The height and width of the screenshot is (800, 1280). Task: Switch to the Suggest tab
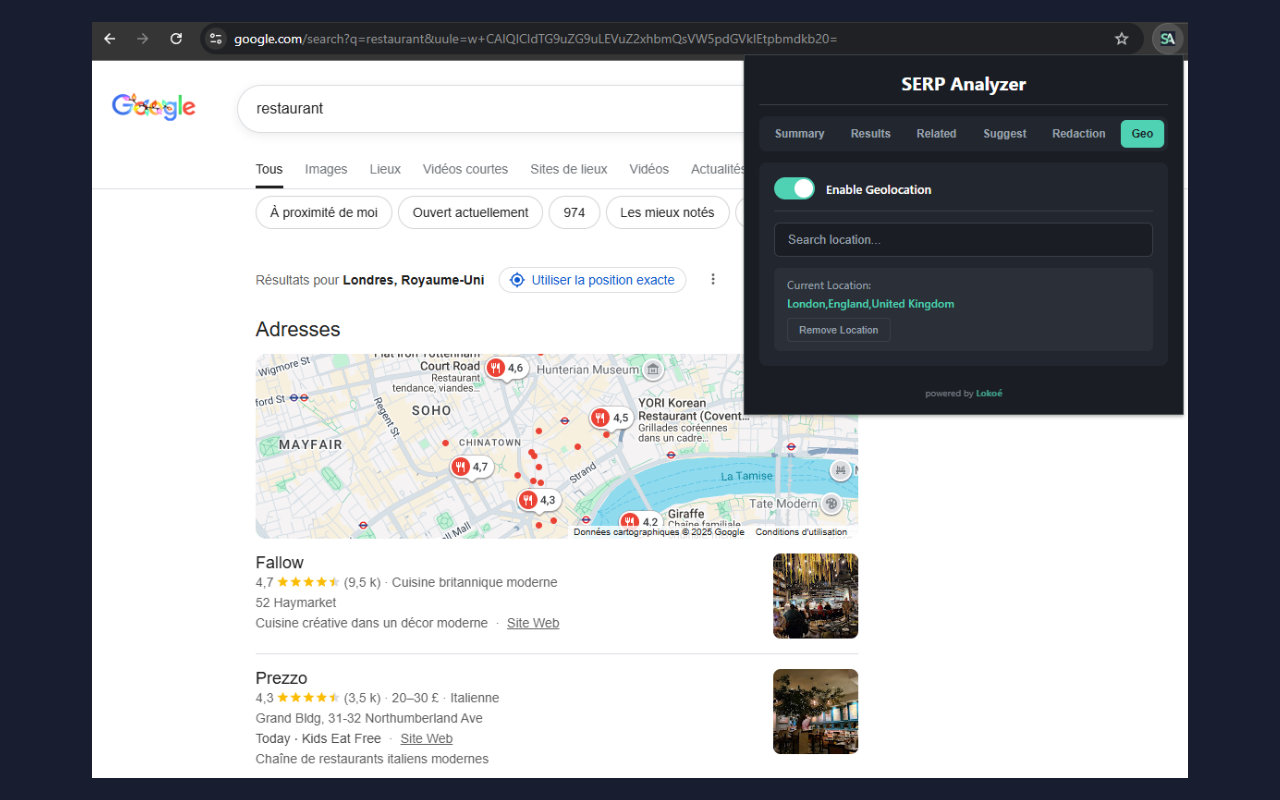click(x=1004, y=133)
